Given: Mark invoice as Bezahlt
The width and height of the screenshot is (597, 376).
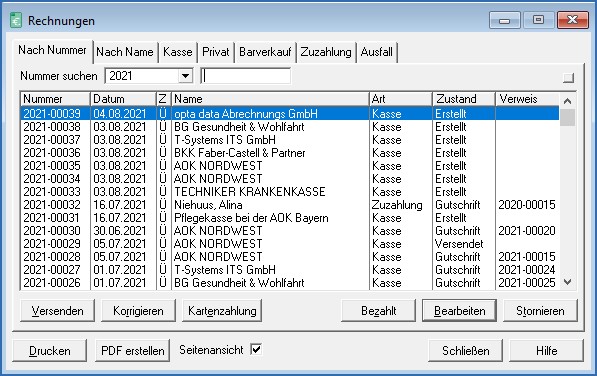Looking at the screenshot, I should pyautogui.click(x=378, y=311).
